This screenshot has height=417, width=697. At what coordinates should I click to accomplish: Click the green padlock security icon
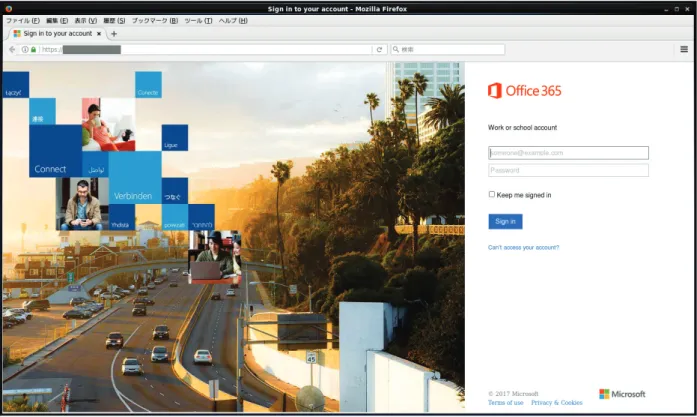(33, 49)
